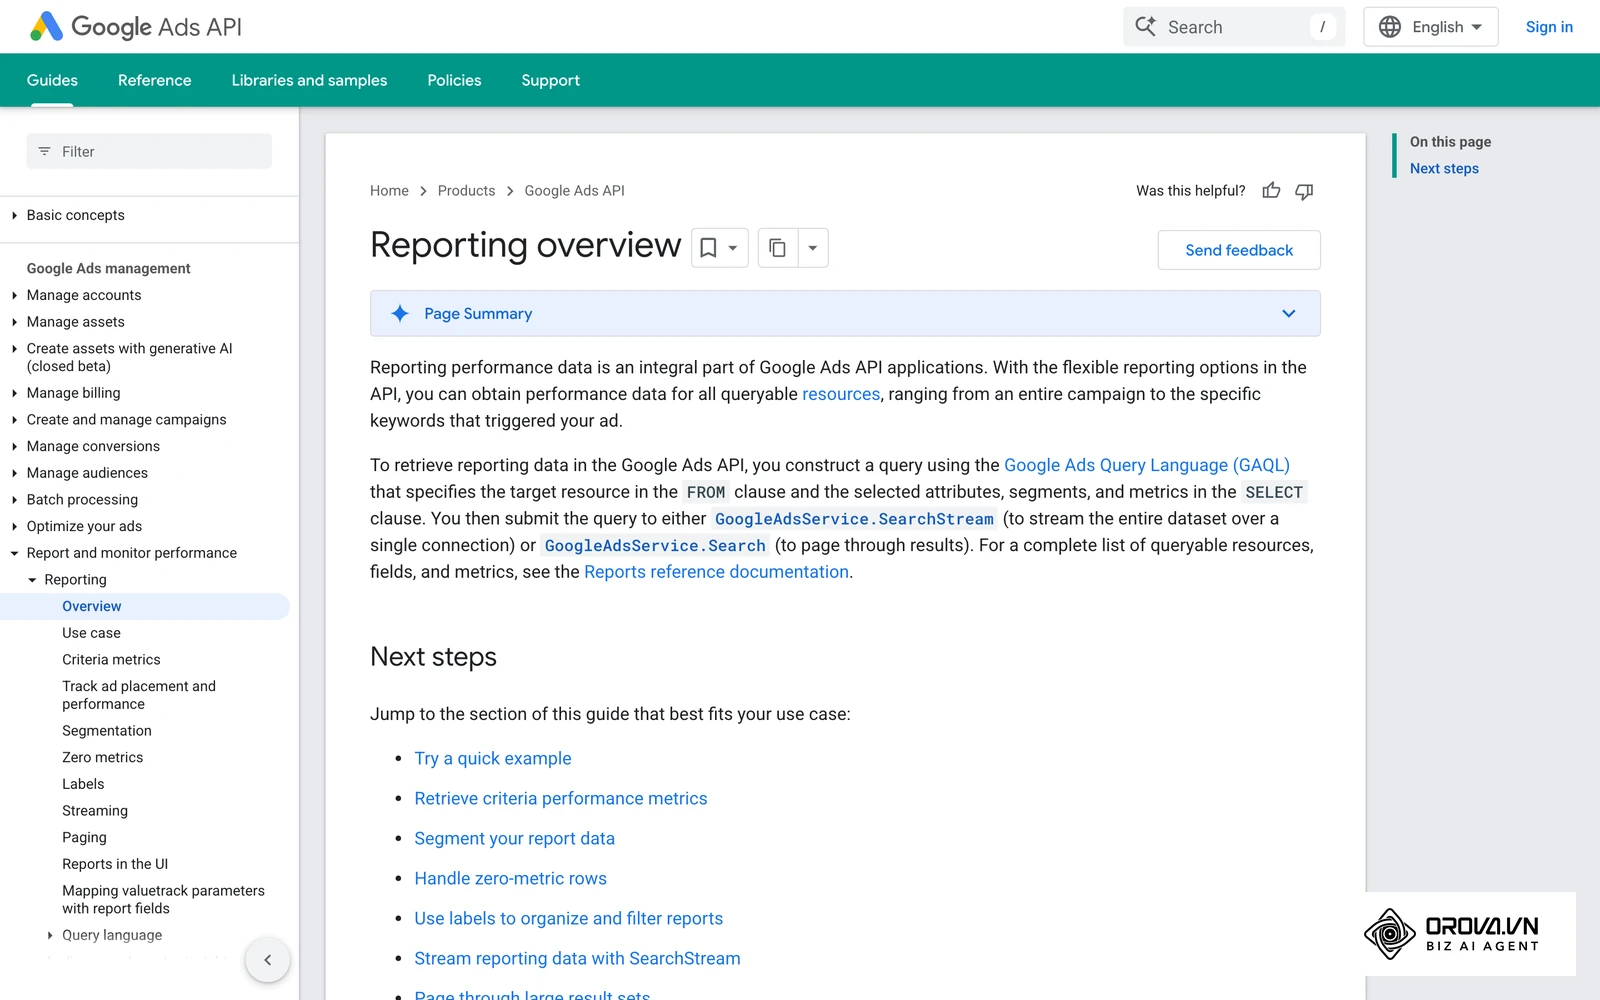
Task: Click the Send feedback button
Action: click(x=1239, y=250)
